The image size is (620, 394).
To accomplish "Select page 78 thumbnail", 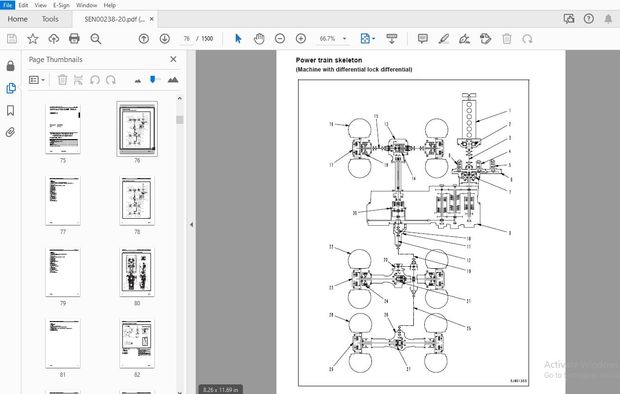I will click(137, 201).
